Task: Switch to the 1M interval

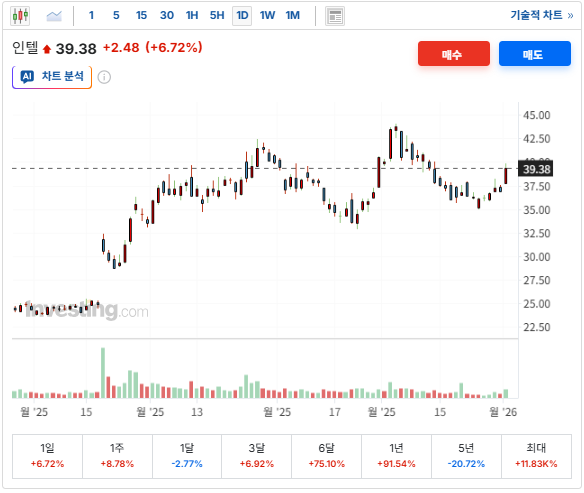Action: point(293,15)
